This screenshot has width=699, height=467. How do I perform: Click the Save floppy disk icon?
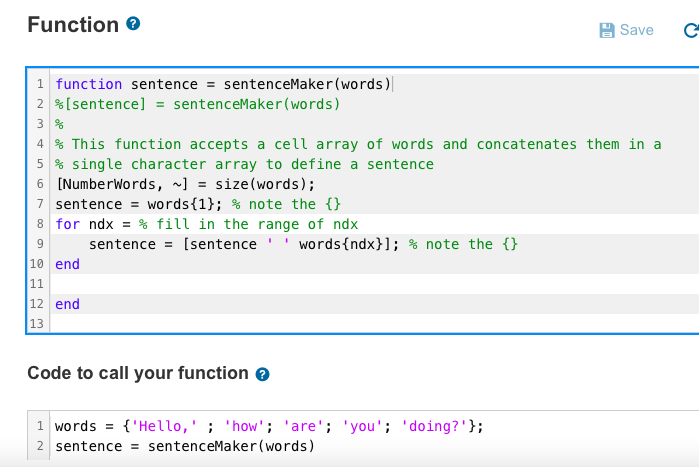point(607,30)
